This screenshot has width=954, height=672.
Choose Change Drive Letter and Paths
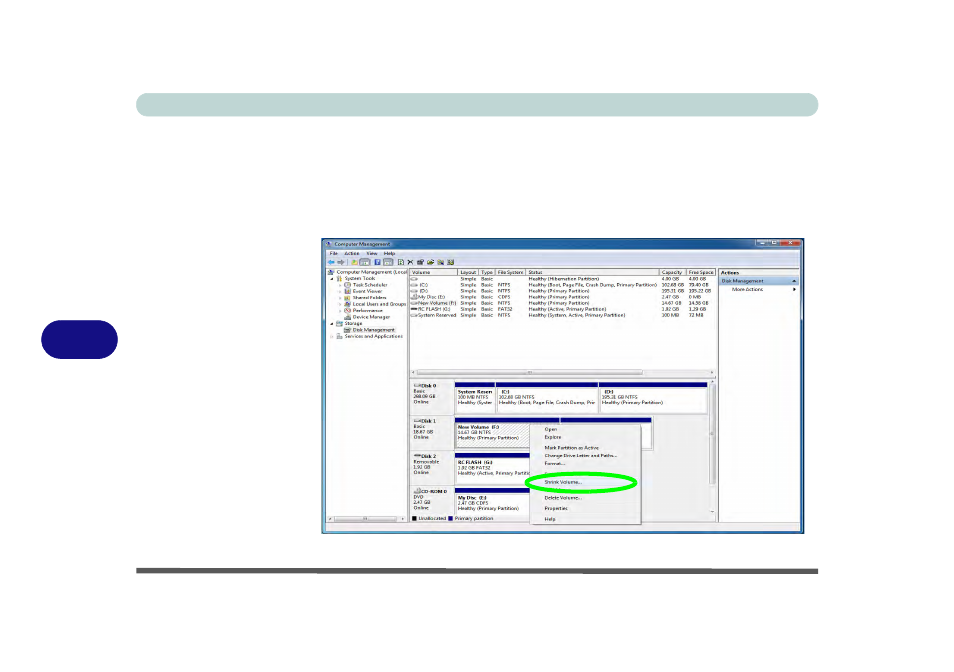[582, 456]
